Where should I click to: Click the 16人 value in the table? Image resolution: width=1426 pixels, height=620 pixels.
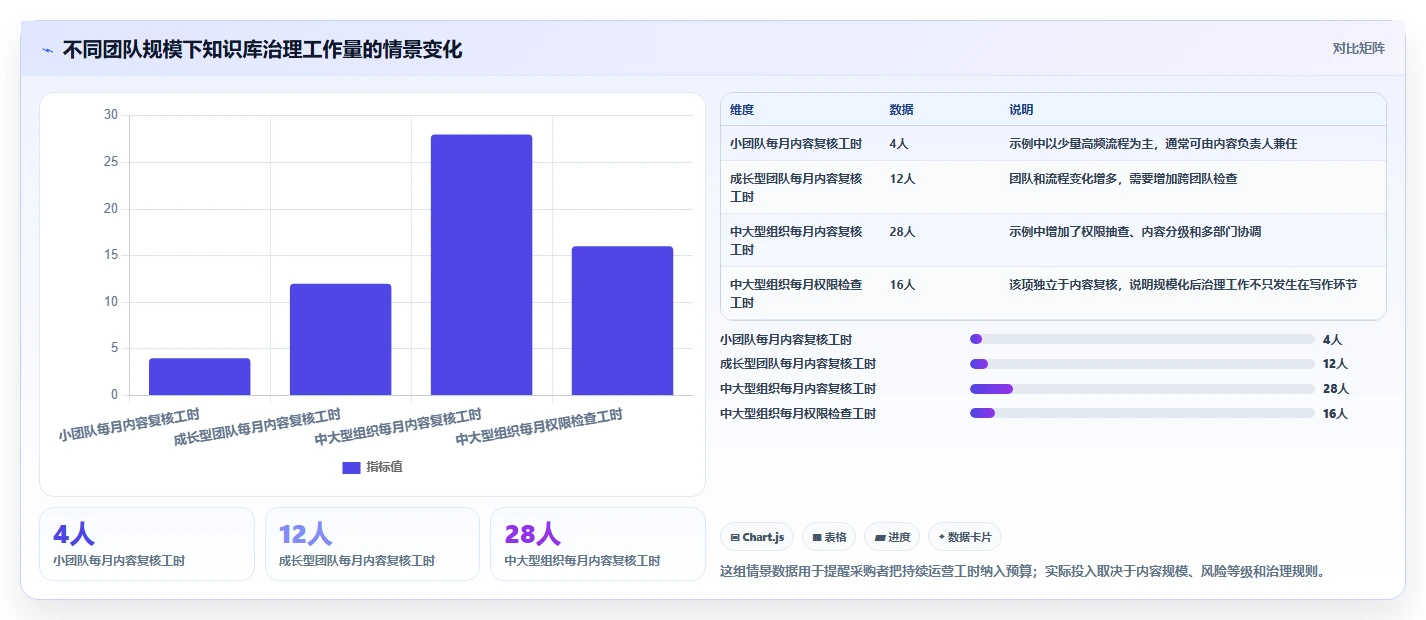point(902,285)
